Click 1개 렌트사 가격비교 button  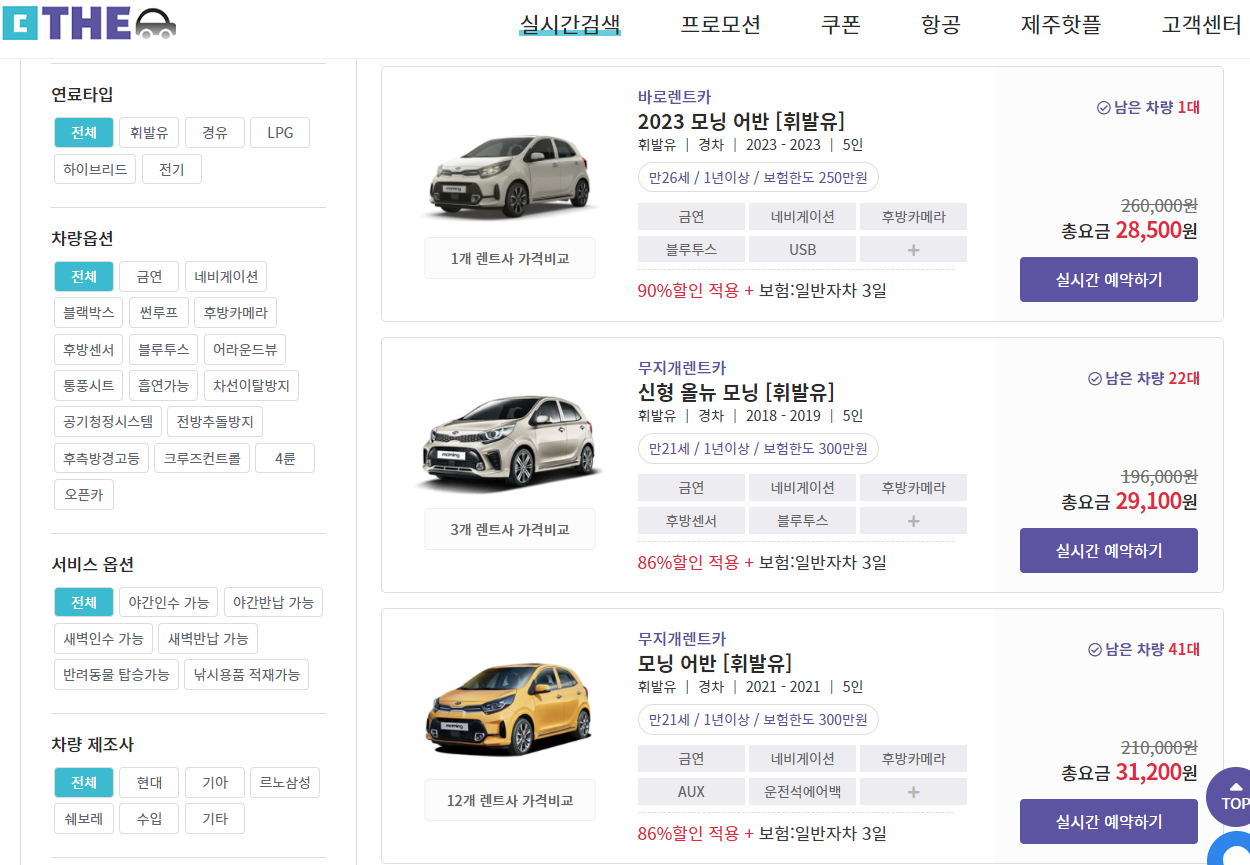[x=510, y=258]
